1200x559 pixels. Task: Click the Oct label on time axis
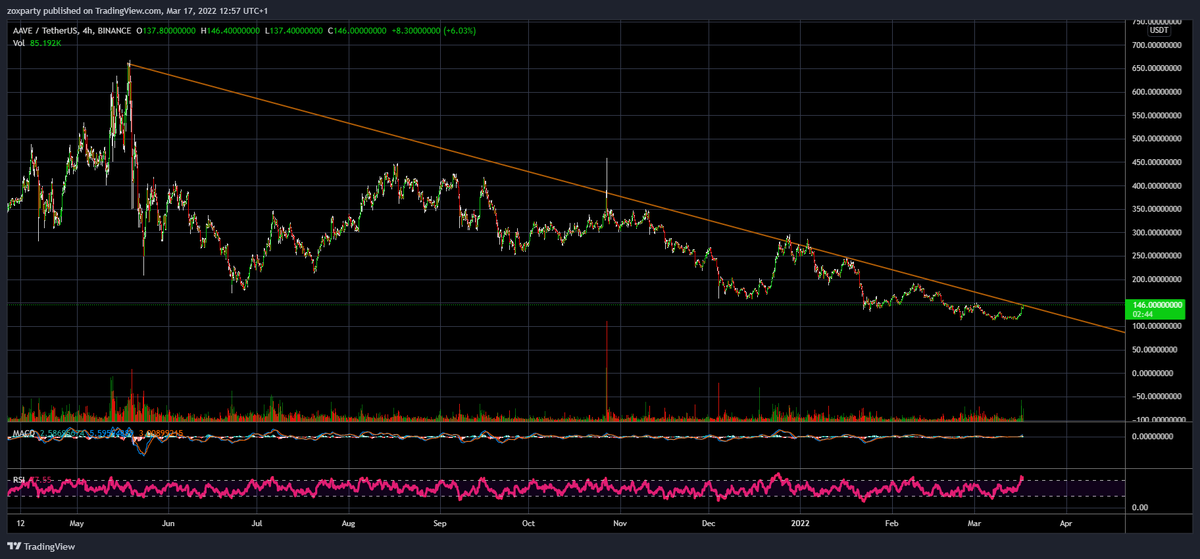pos(529,522)
